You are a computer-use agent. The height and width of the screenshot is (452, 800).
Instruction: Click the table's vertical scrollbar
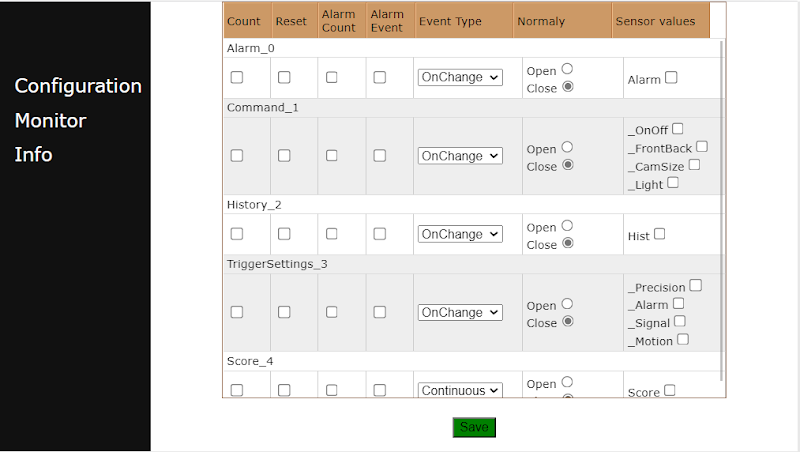pos(721,210)
